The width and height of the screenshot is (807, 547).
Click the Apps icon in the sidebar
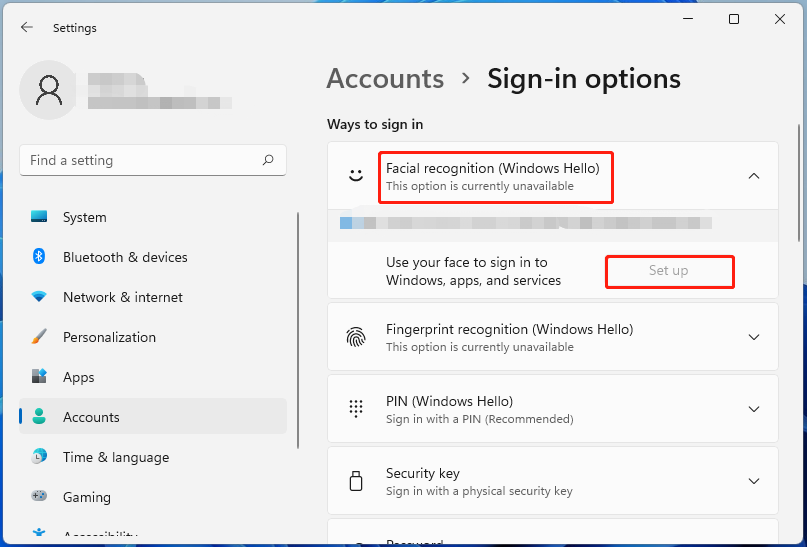pyautogui.click(x=39, y=376)
